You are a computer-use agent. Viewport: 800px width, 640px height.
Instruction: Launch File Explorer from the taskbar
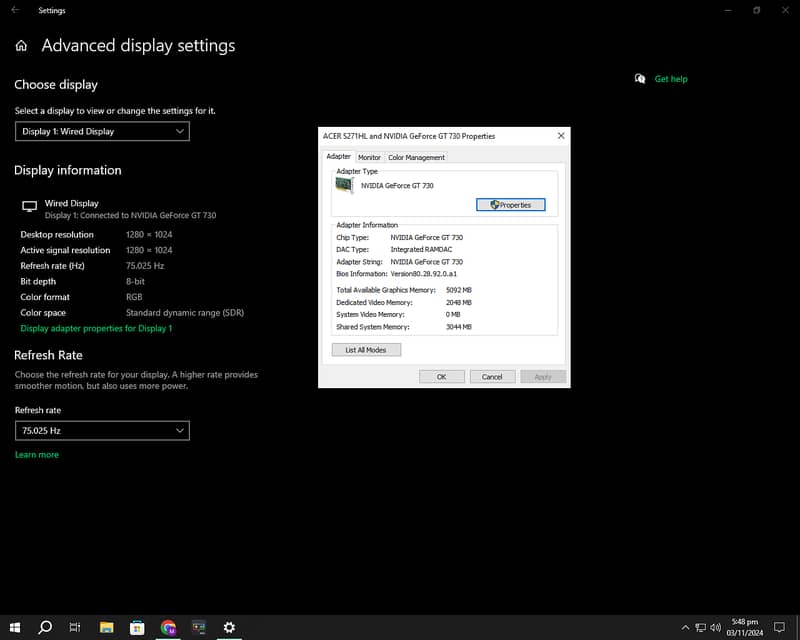(106, 627)
